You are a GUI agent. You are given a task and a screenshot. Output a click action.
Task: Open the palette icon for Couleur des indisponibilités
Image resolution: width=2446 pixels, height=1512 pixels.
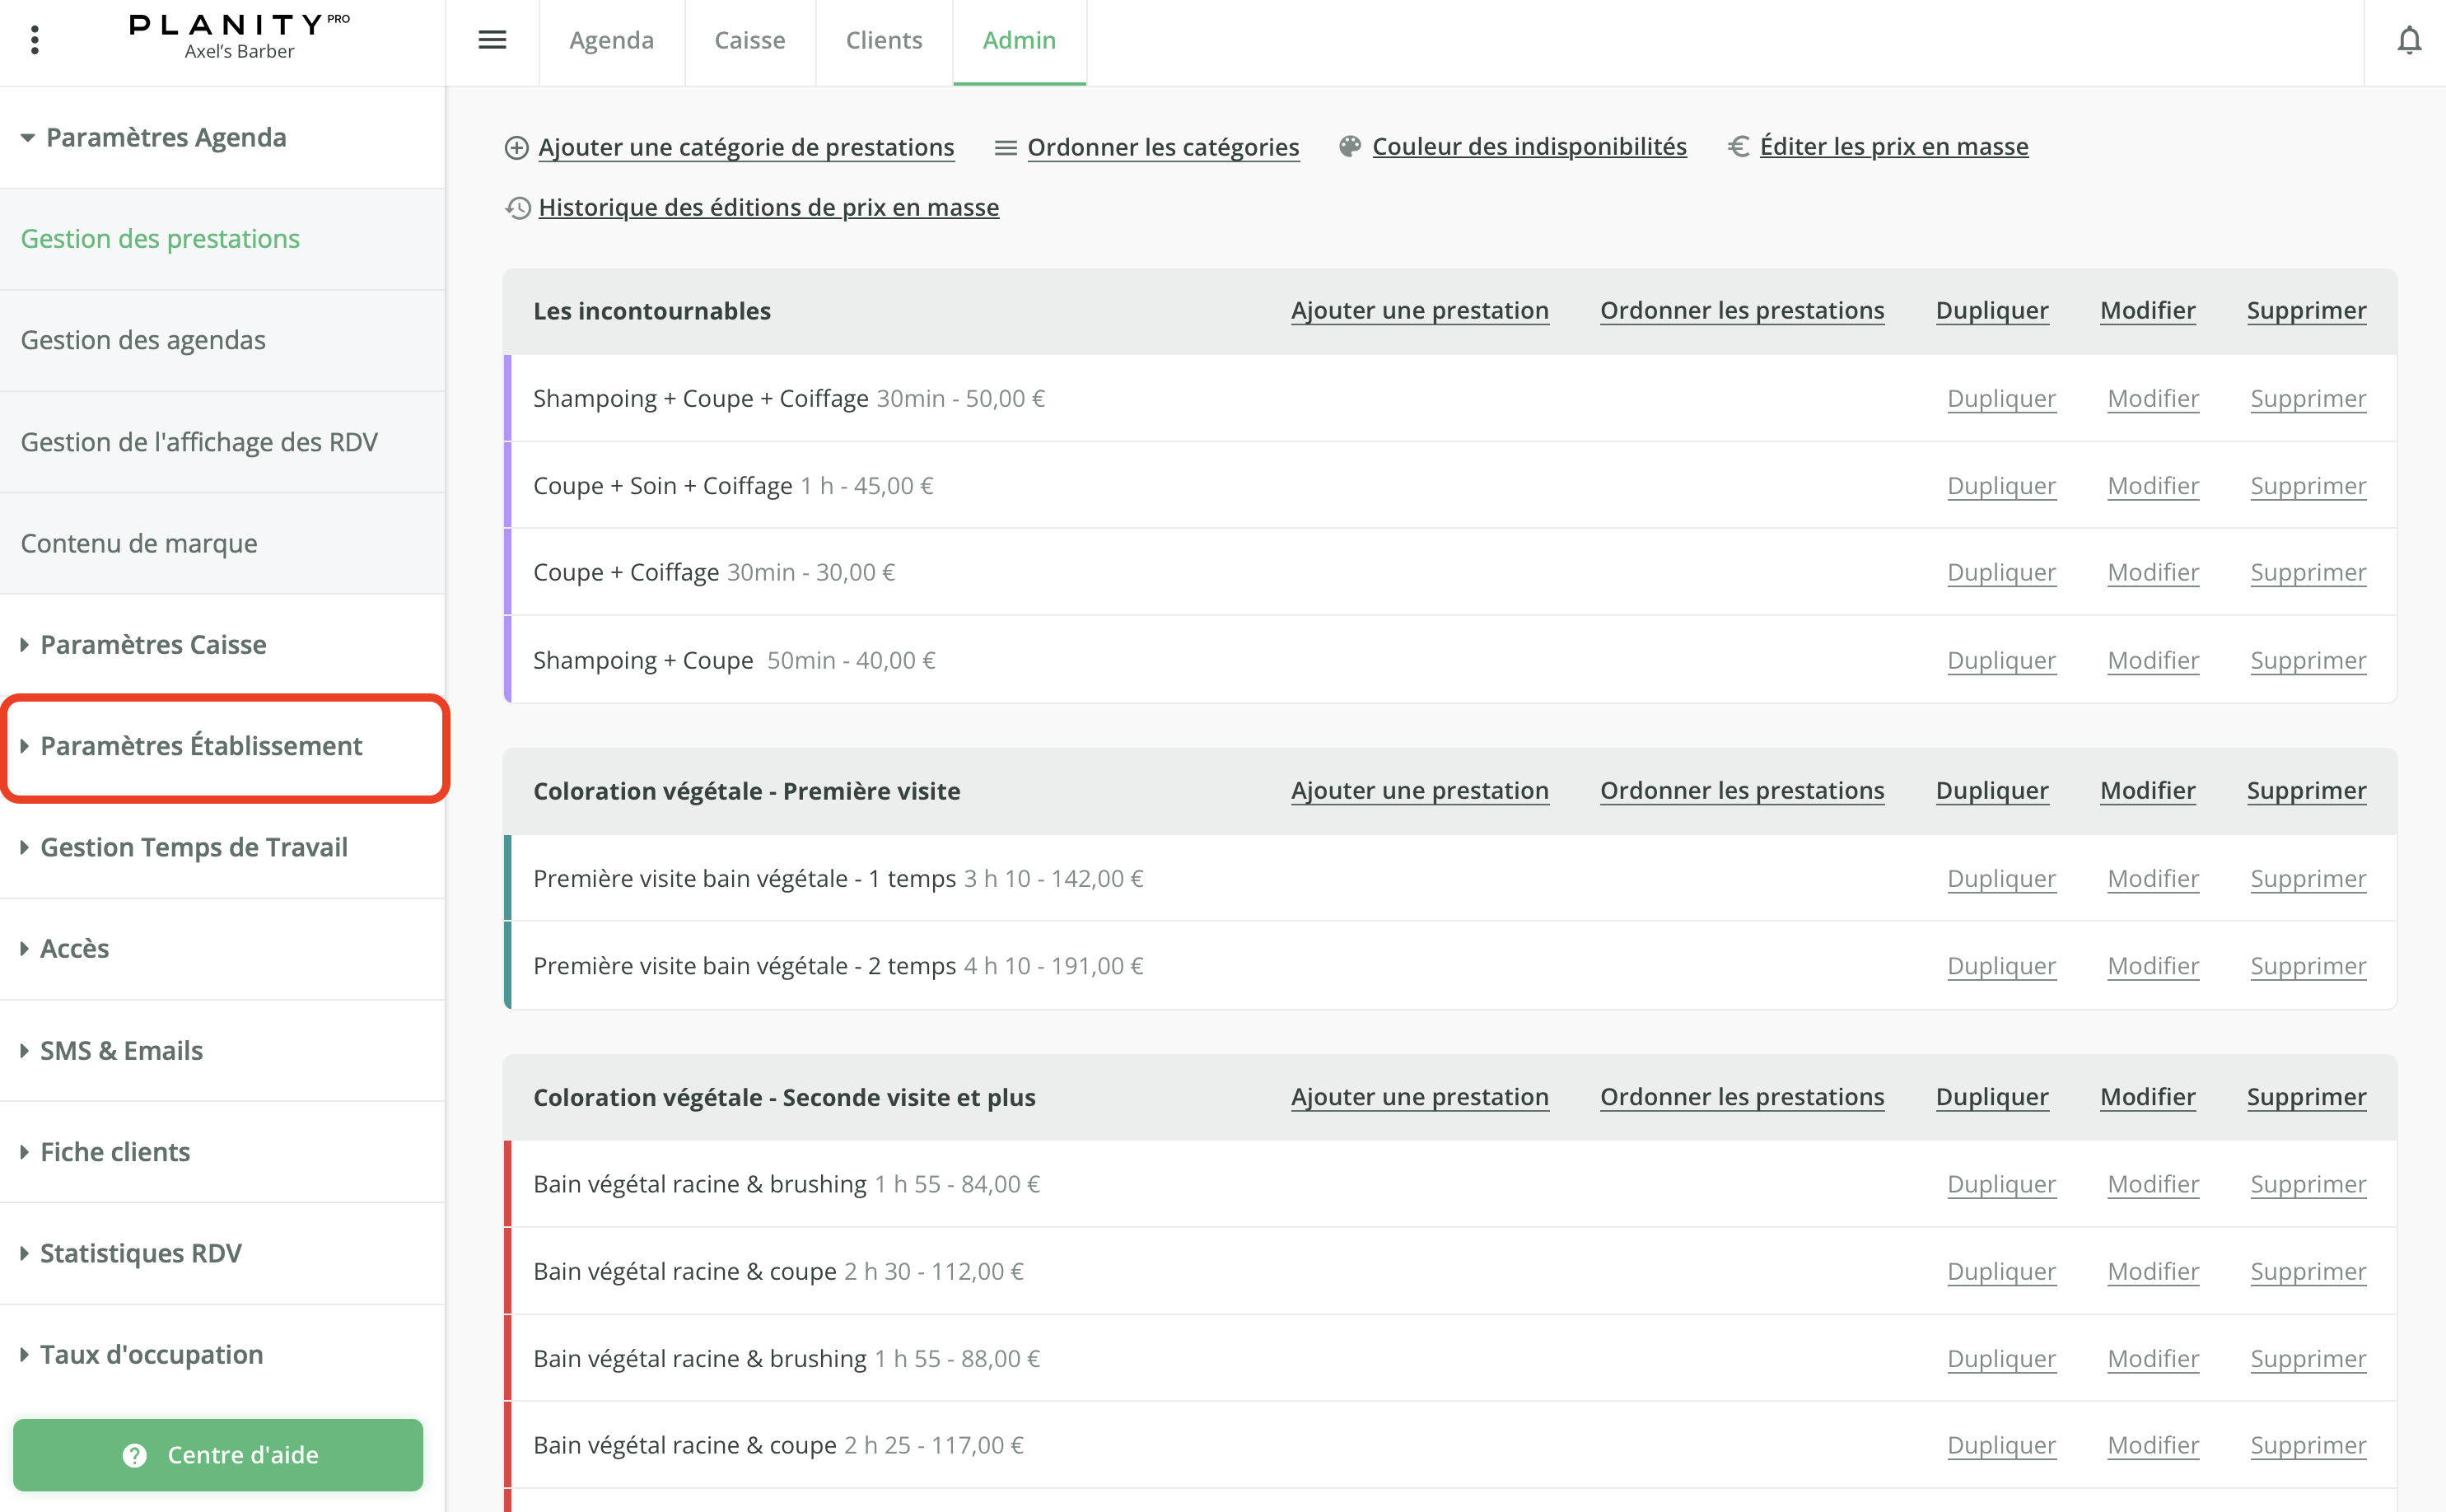(1349, 145)
